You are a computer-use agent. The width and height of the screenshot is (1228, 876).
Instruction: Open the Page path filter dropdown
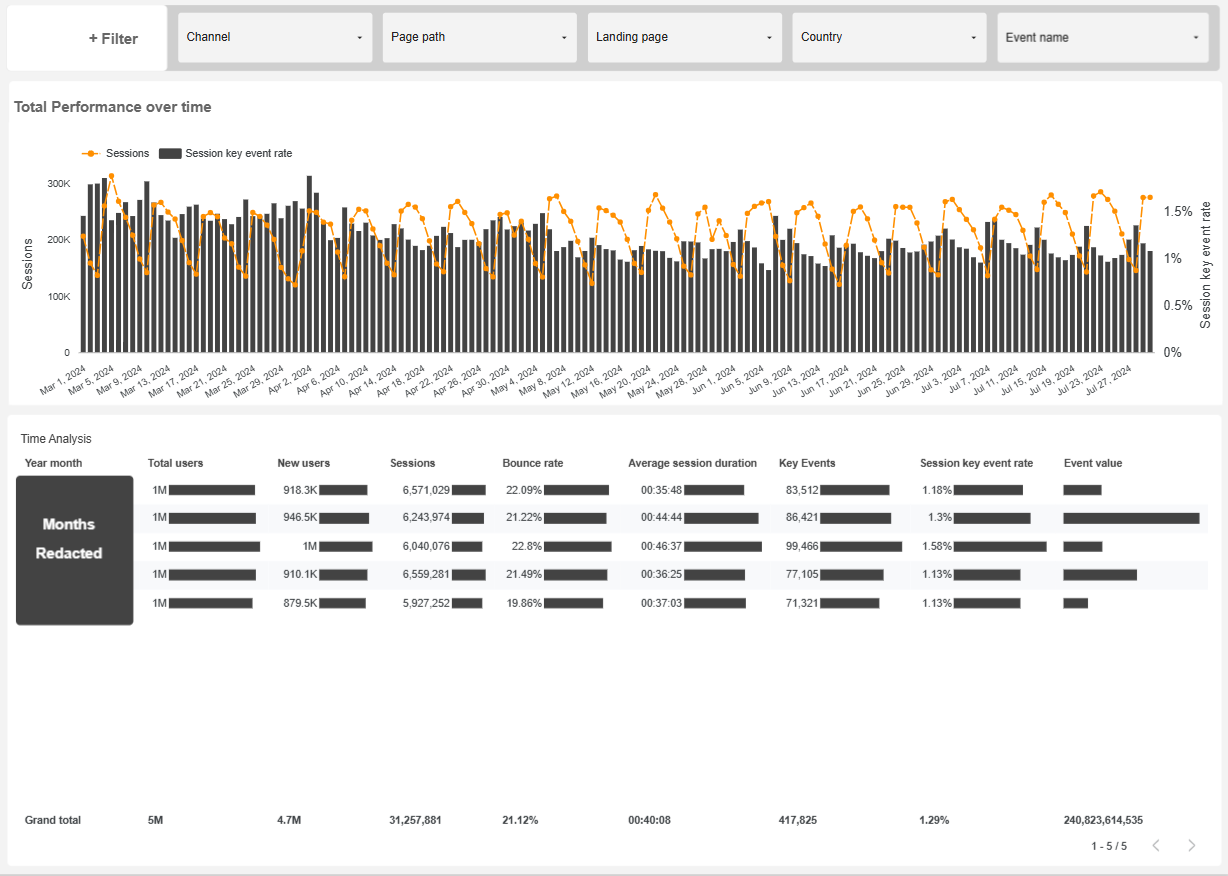479,37
